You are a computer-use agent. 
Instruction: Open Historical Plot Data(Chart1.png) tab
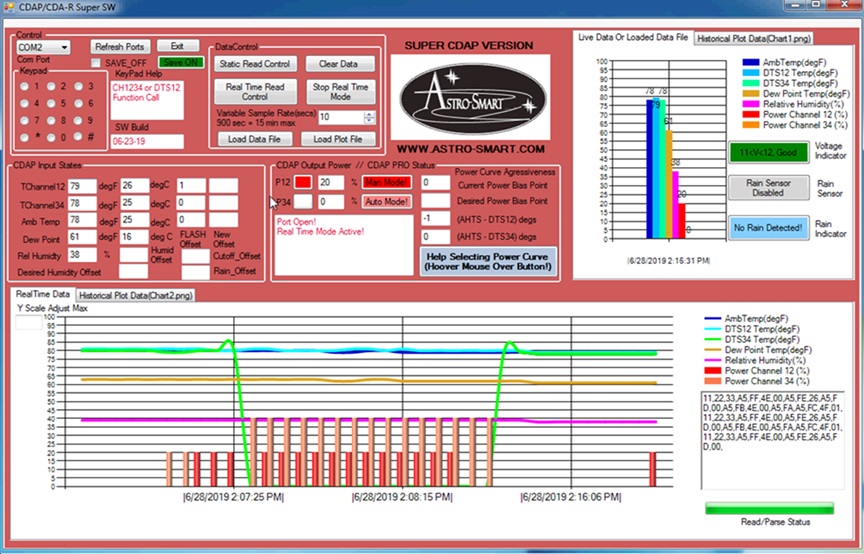[754, 39]
